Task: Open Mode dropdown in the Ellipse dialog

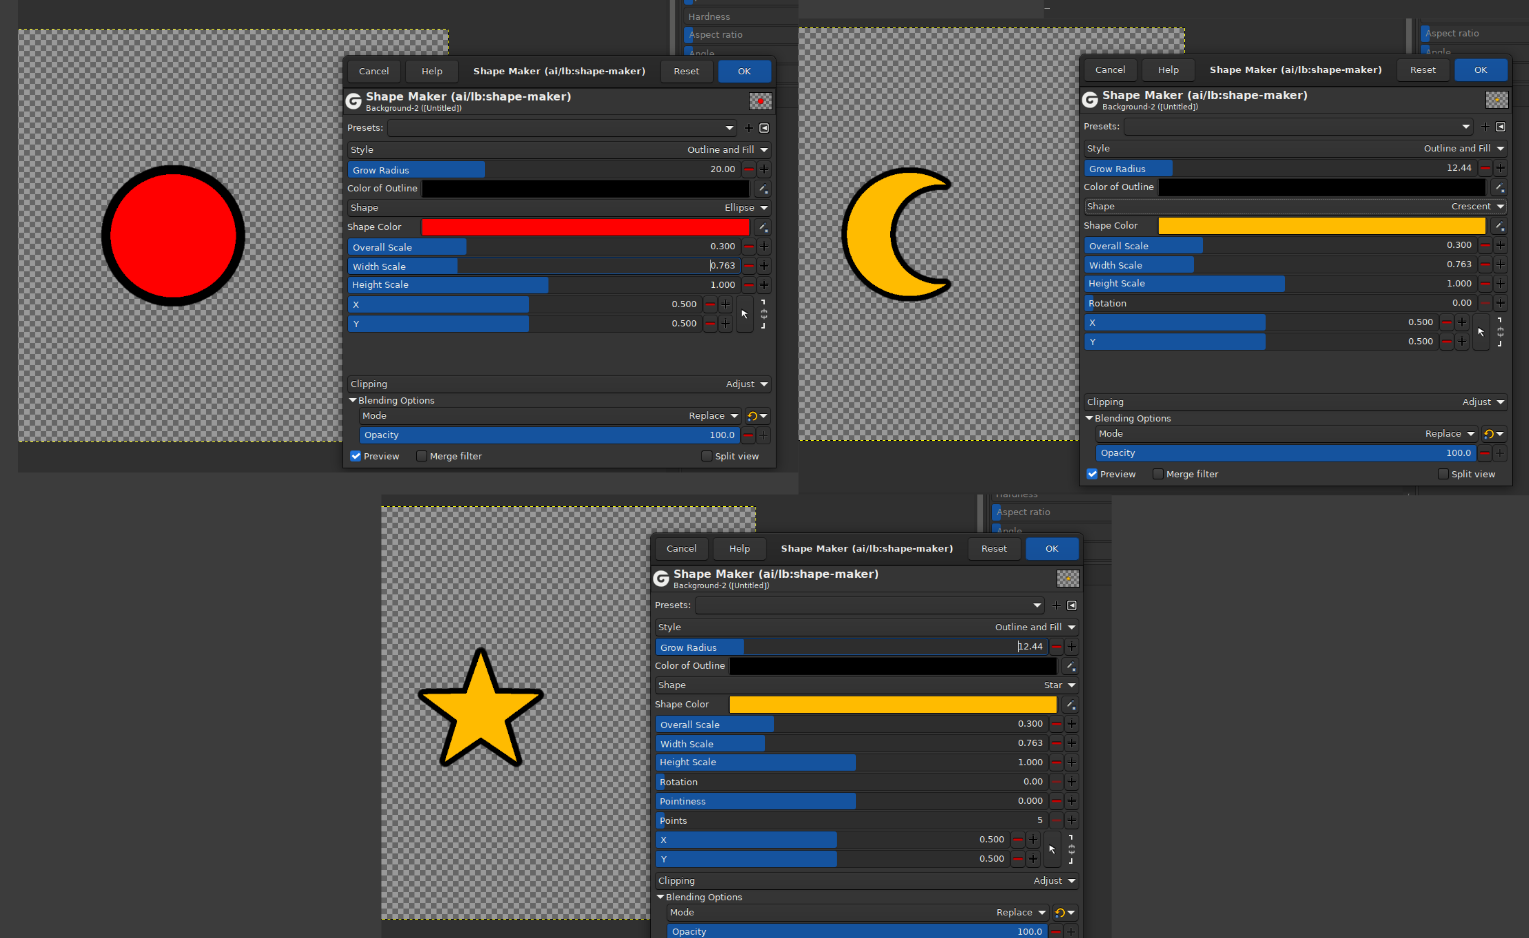Action: pos(550,416)
